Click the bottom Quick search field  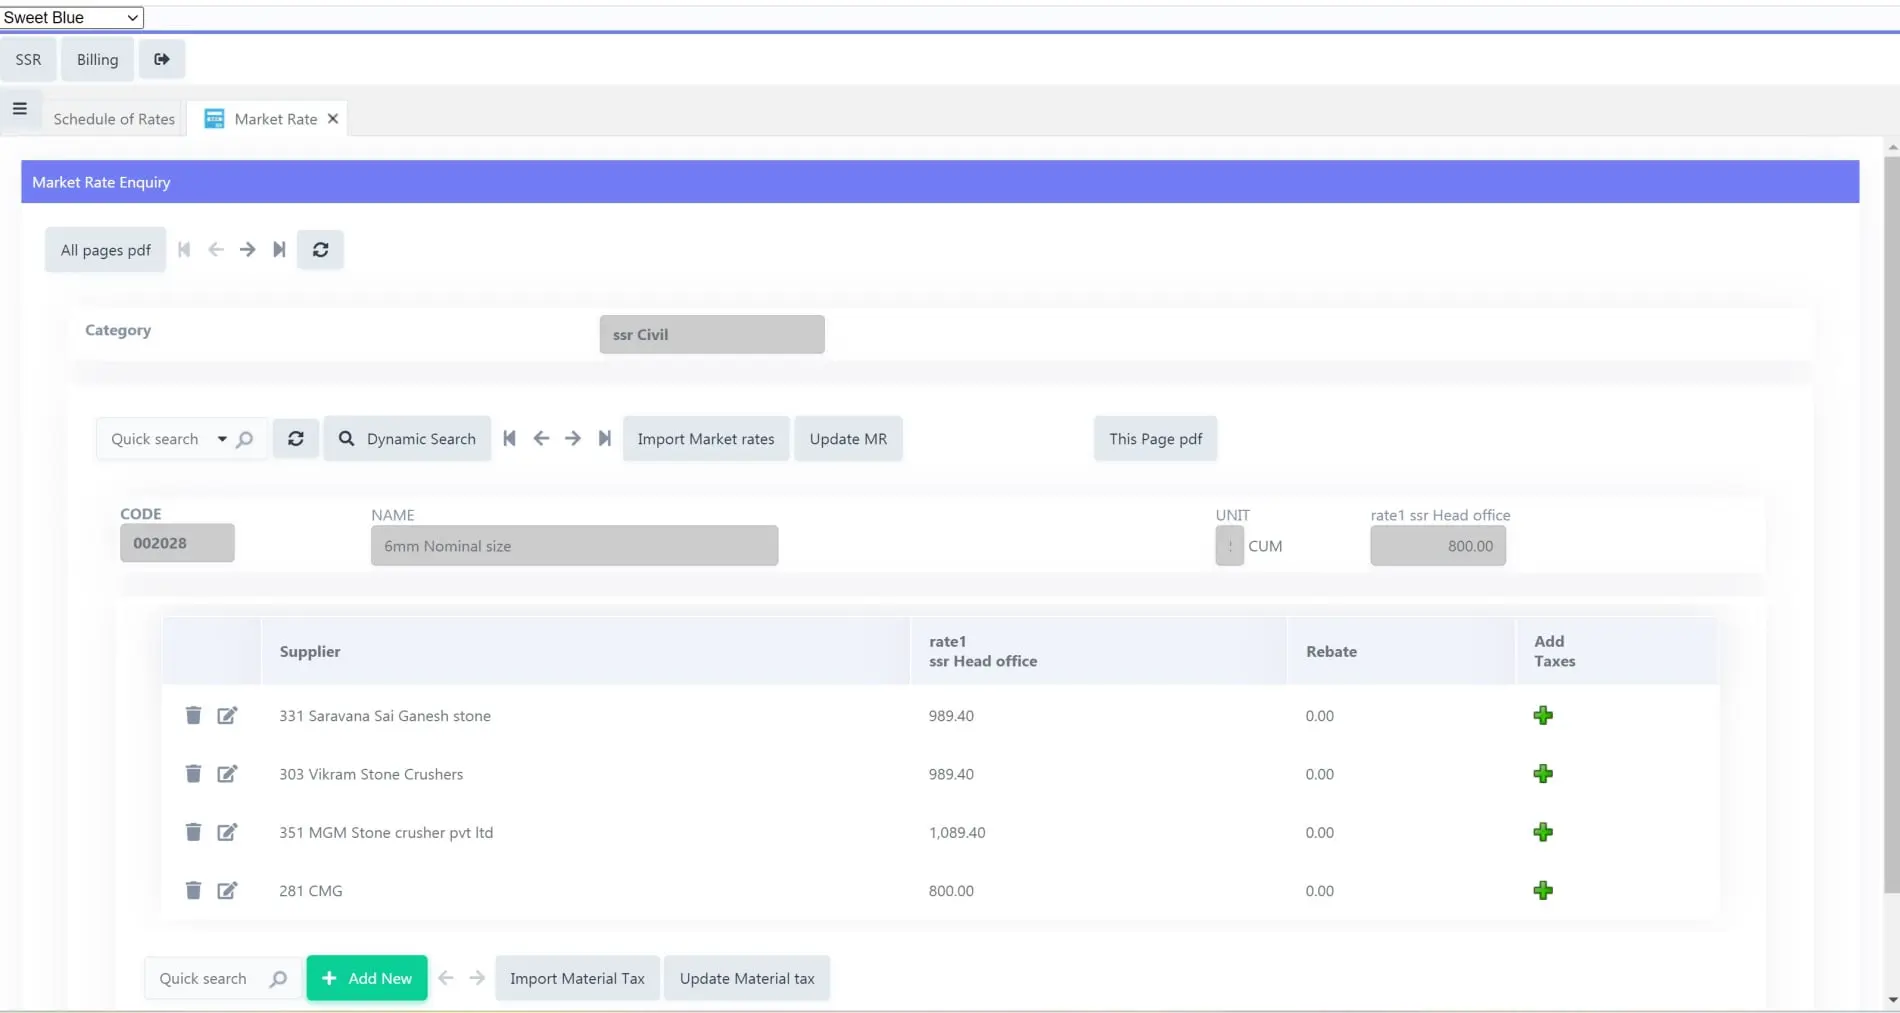(205, 978)
